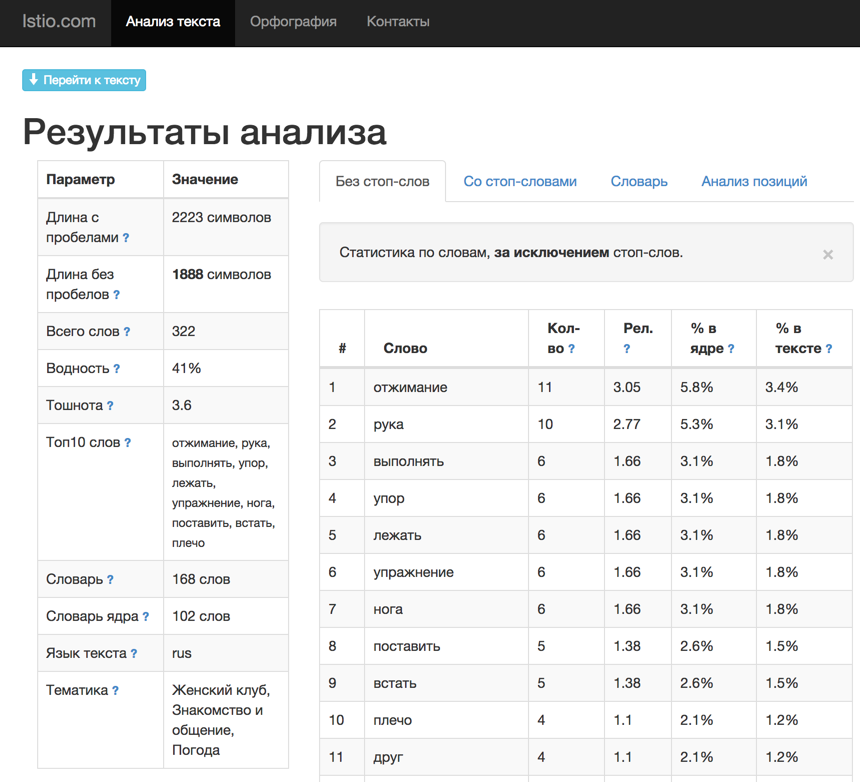This screenshot has height=782, width=860.
Task: Click help icon beside Словарь ядра
Action: pyautogui.click(x=146, y=617)
